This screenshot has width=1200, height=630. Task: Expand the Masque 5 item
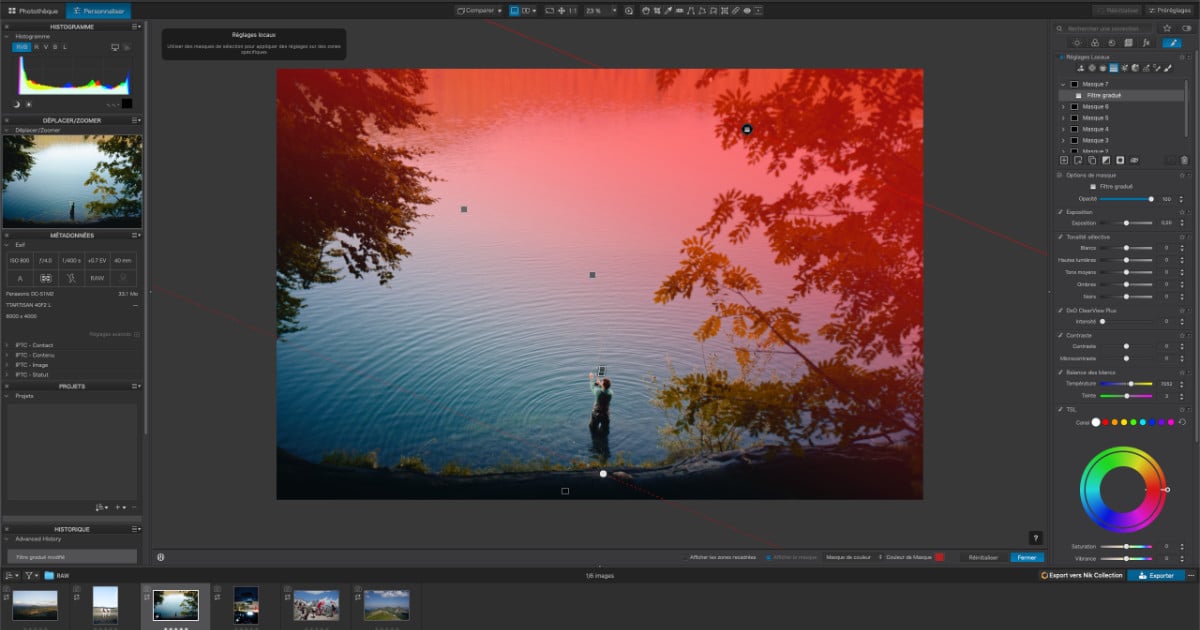click(1063, 118)
